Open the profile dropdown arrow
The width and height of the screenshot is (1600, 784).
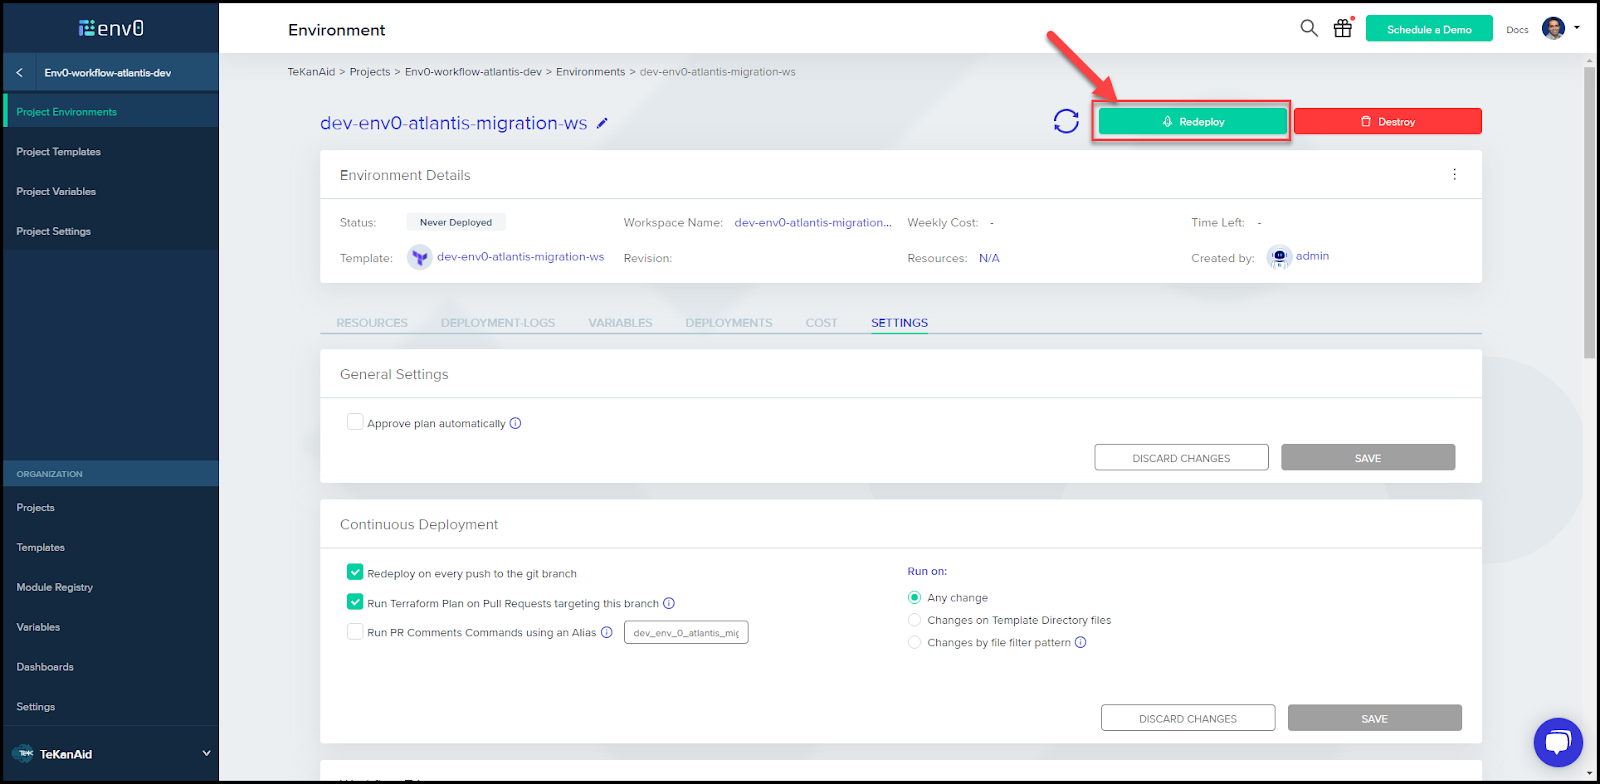[x=1577, y=28]
